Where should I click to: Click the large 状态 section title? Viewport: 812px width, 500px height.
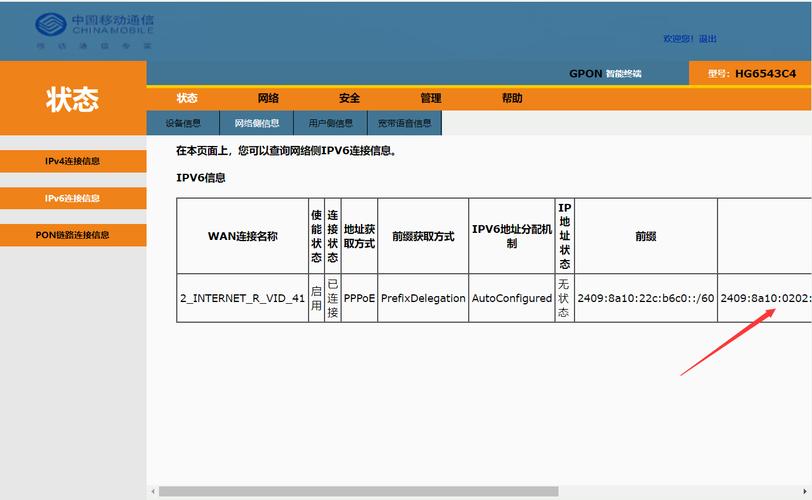[x=72, y=99]
